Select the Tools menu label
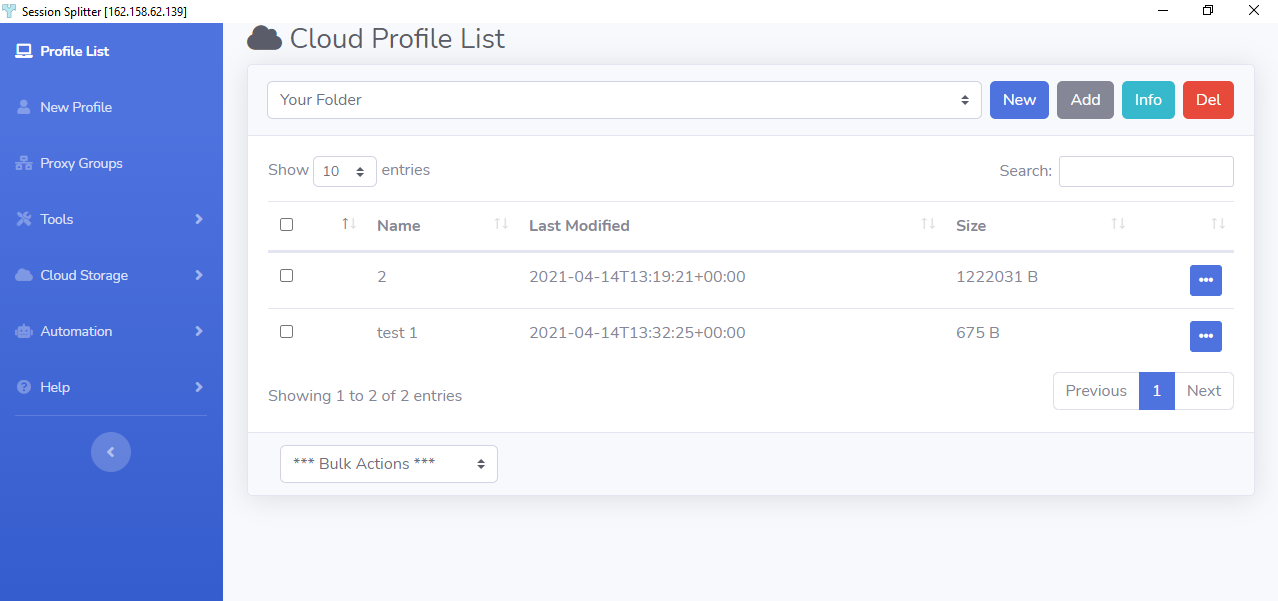Screen dimensions: 1278x601 [x=57, y=219]
